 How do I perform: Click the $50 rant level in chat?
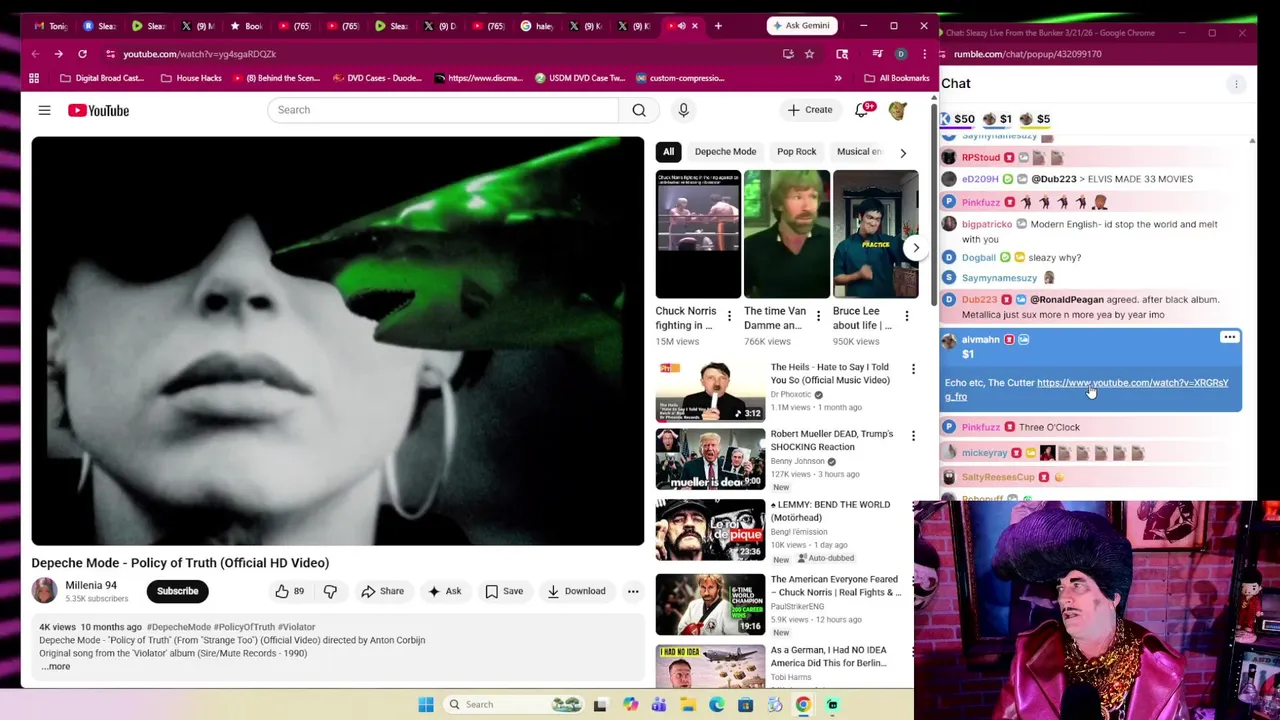coord(957,119)
